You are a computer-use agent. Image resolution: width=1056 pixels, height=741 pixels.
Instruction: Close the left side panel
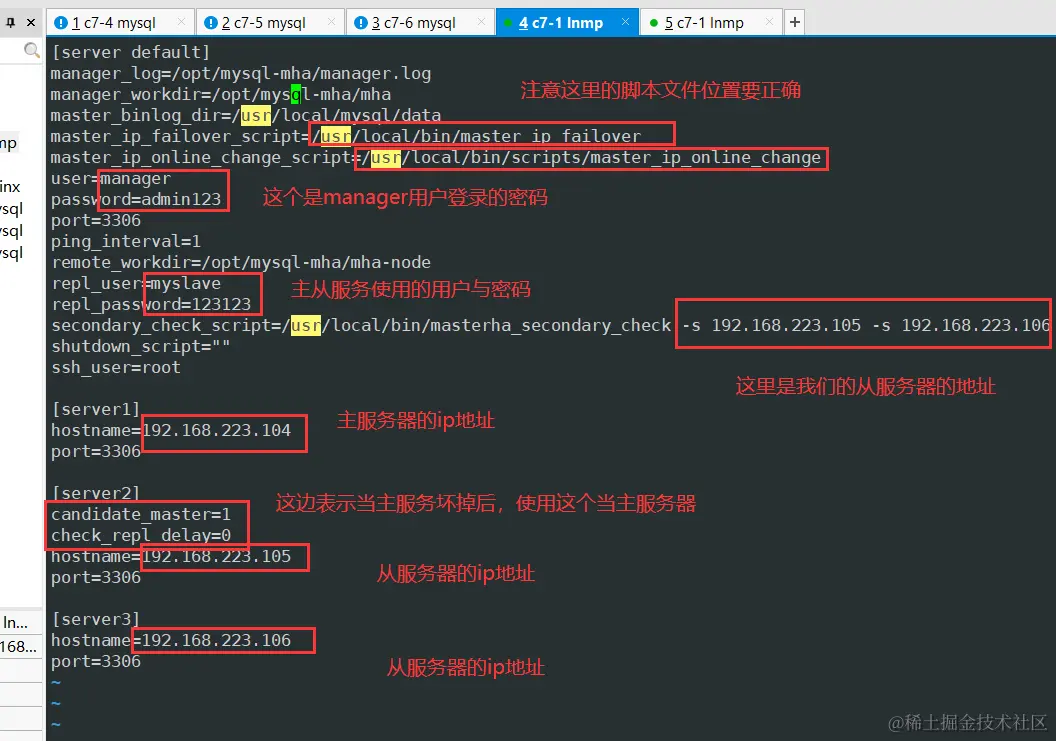click(x=31, y=22)
